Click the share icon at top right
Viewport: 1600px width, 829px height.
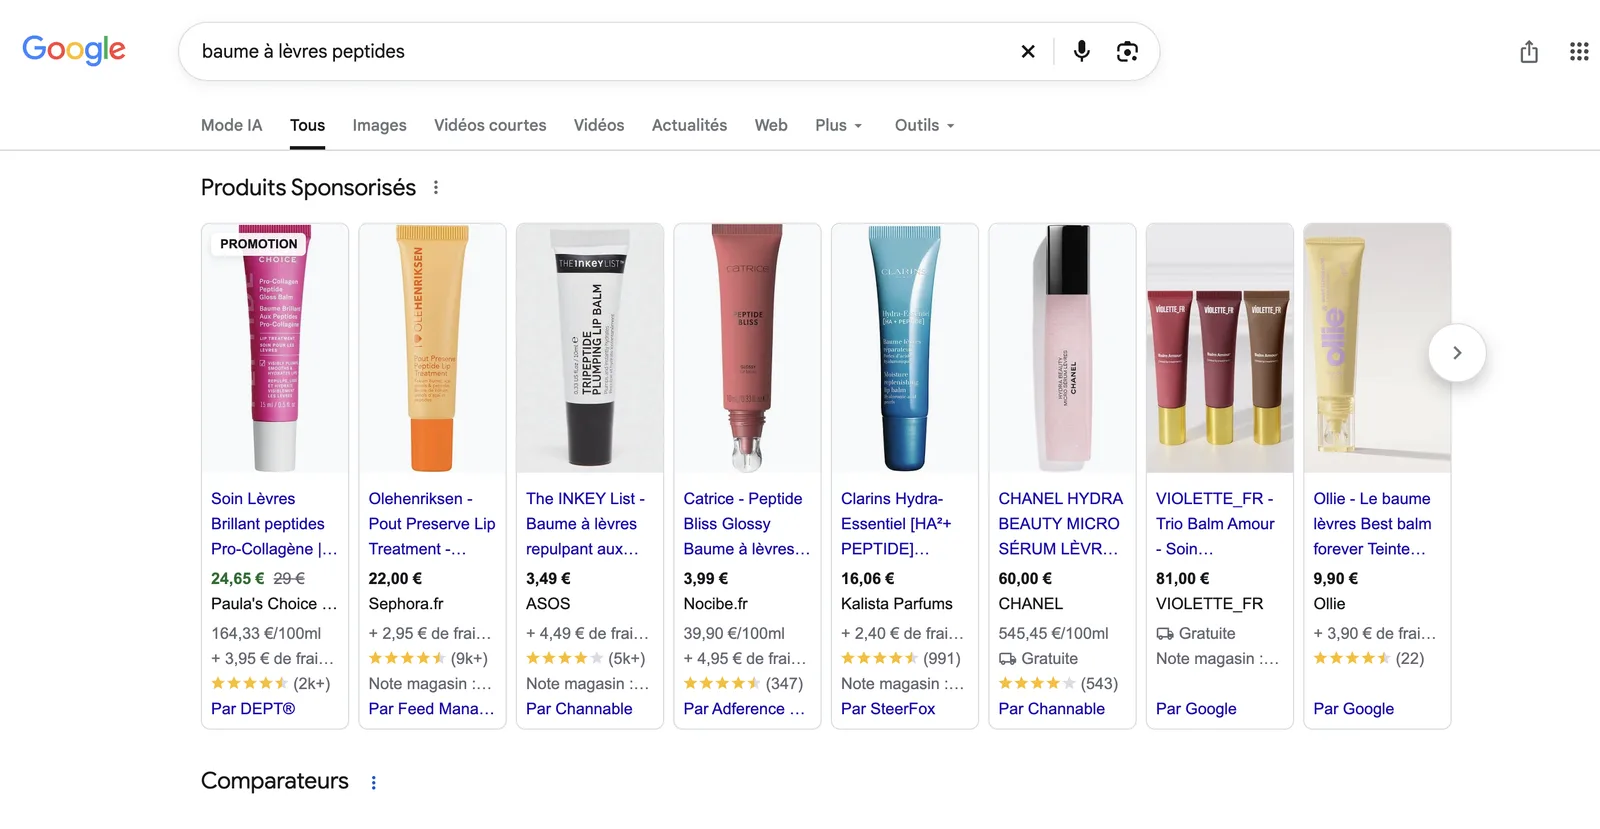[x=1529, y=52]
